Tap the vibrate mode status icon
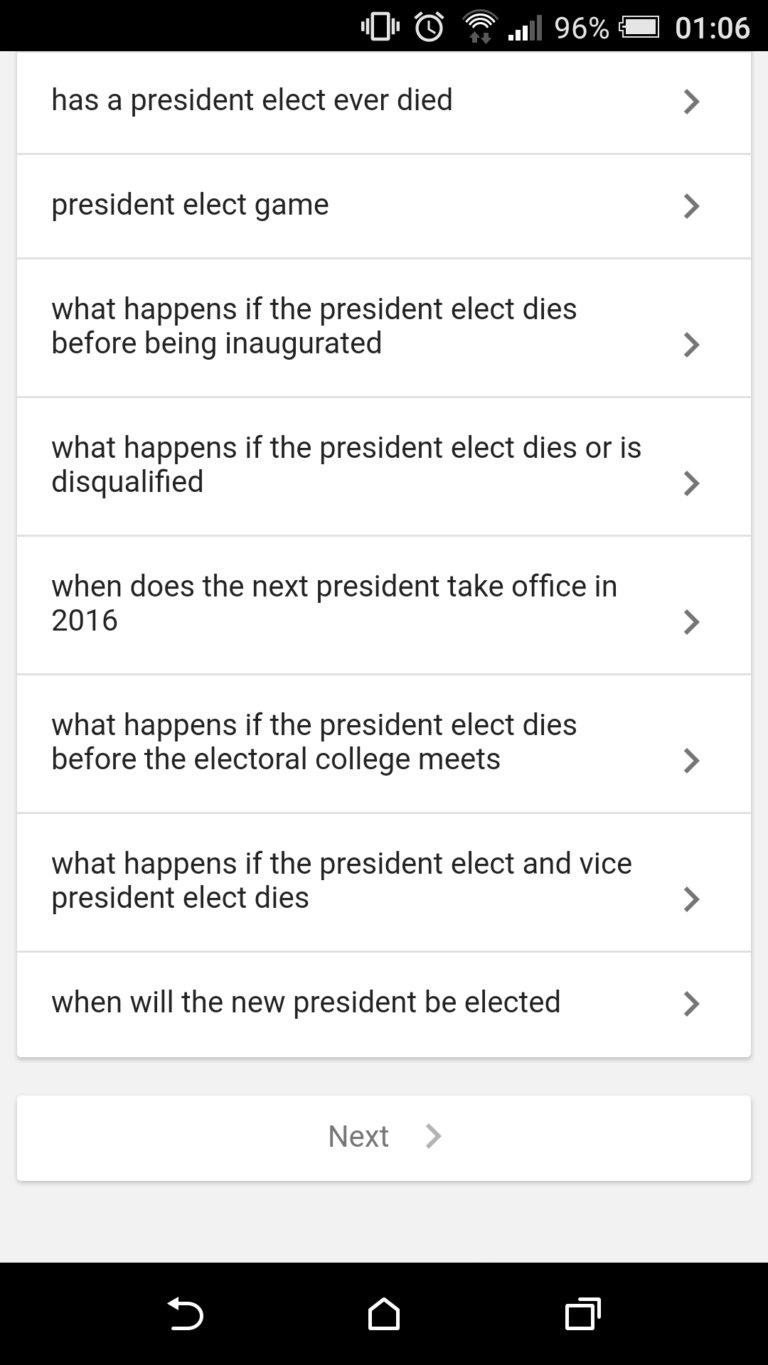 click(380, 27)
